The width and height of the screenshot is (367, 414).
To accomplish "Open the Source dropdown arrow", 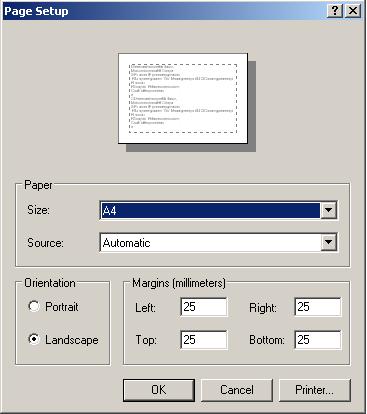I will coord(329,242).
